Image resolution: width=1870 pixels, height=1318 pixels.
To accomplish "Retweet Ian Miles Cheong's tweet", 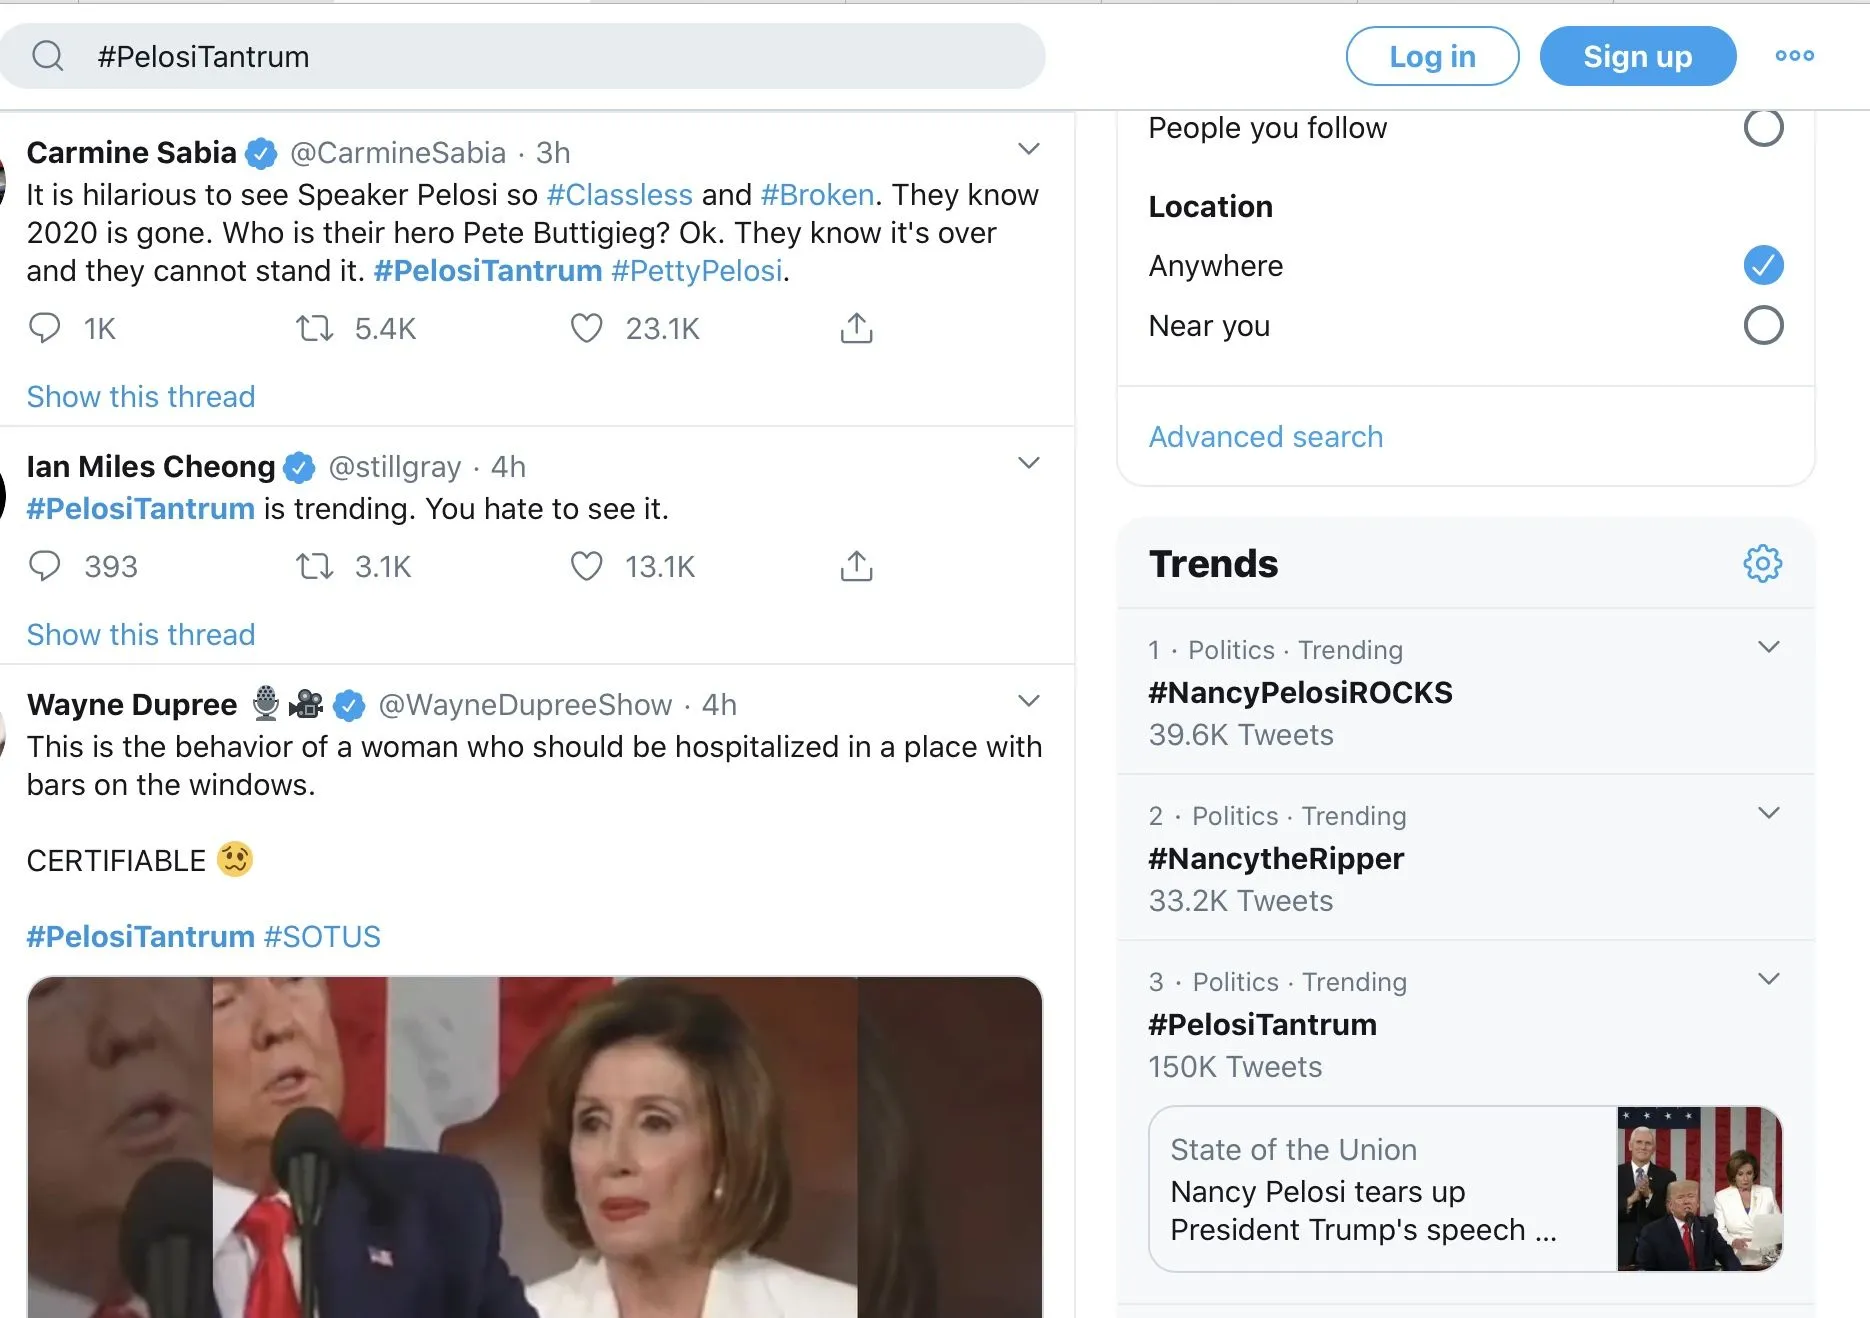I will point(315,566).
